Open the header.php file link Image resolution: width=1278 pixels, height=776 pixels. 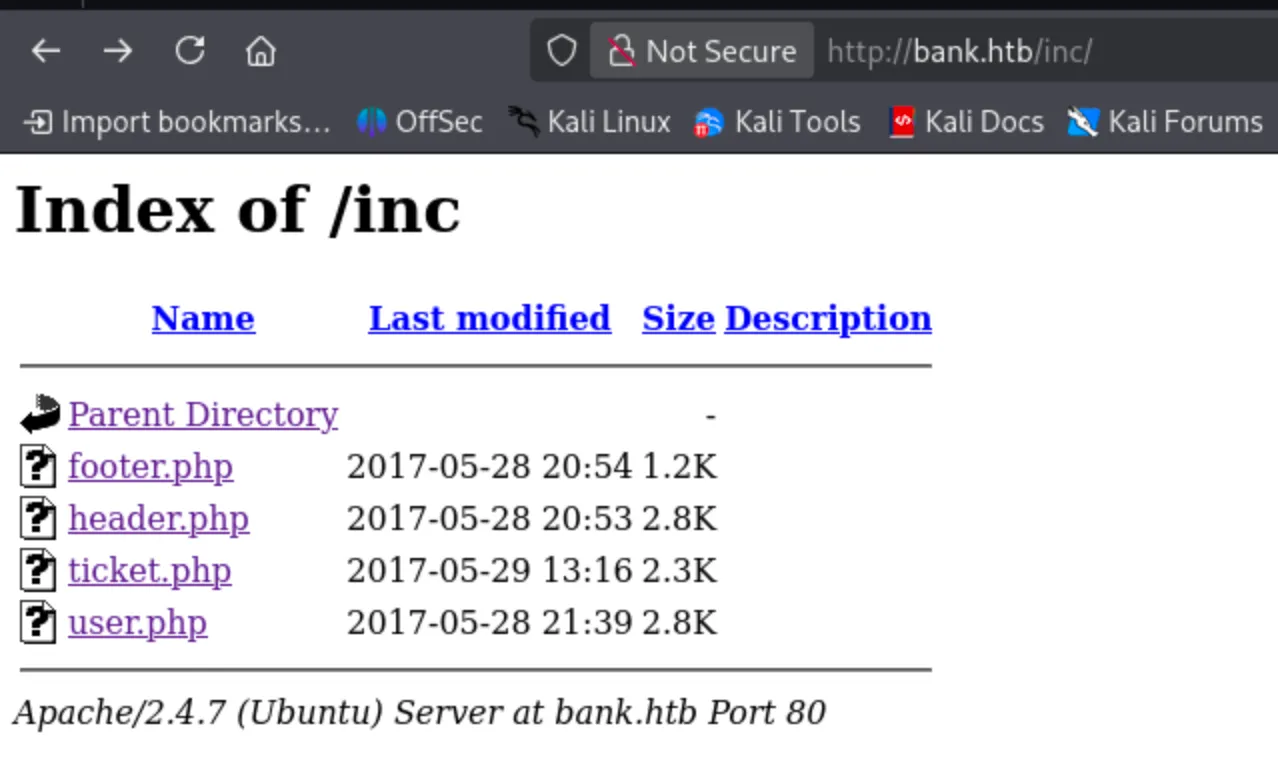tap(158, 519)
